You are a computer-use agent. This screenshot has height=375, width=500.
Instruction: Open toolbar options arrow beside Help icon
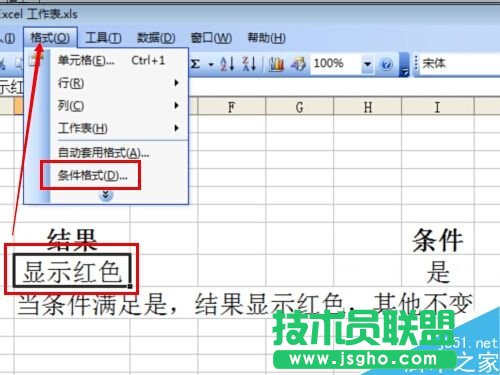coord(404,65)
